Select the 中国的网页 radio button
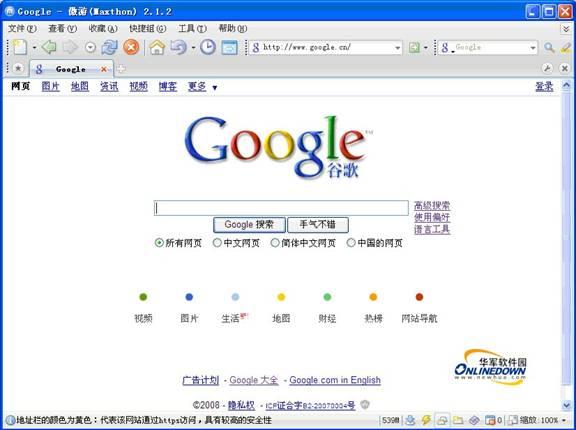 point(351,243)
